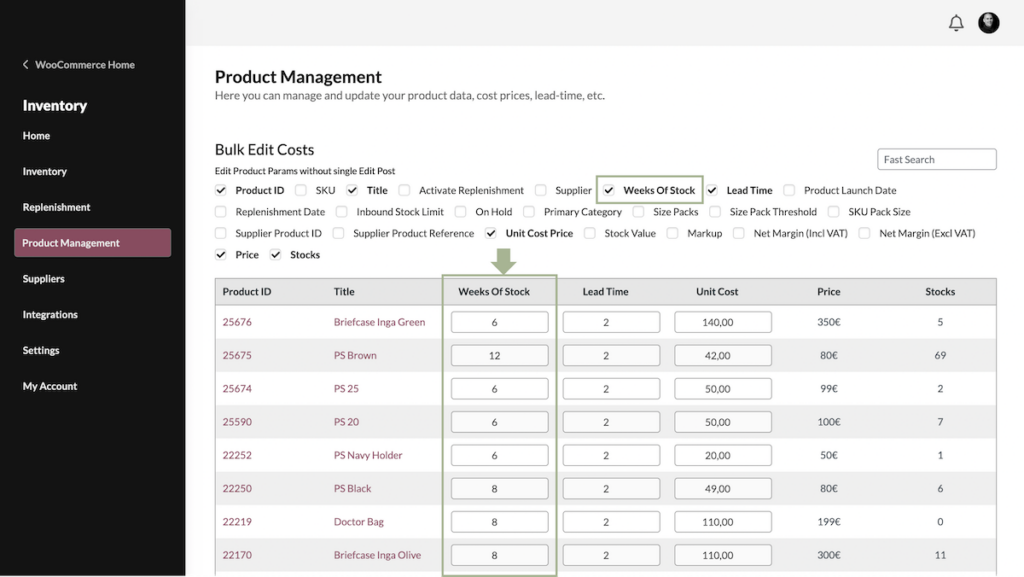Edit Unit Cost for Briefcase Inga Olive

pos(723,555)
